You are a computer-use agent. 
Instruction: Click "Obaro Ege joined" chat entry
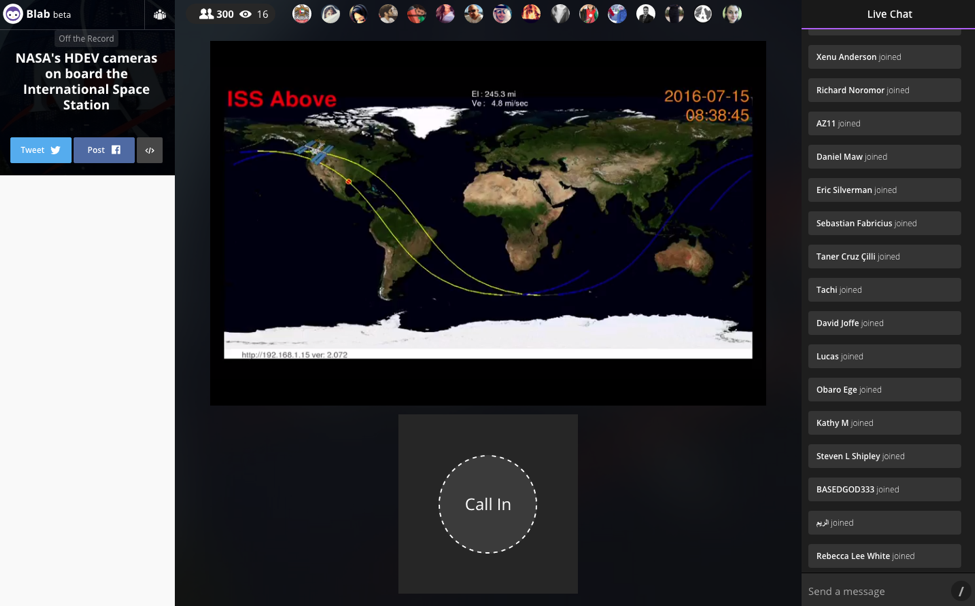tap(884, 389)
